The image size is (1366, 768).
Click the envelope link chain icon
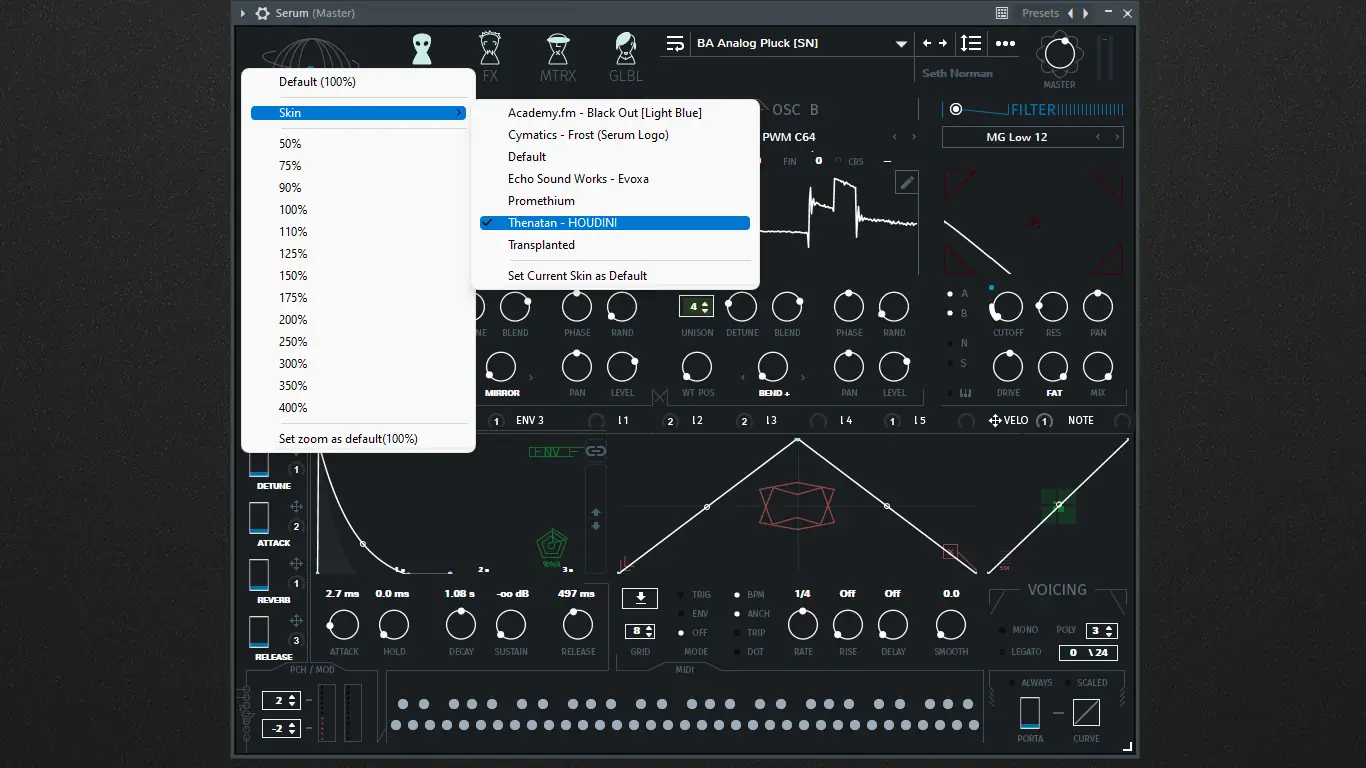tap(596, 451)
